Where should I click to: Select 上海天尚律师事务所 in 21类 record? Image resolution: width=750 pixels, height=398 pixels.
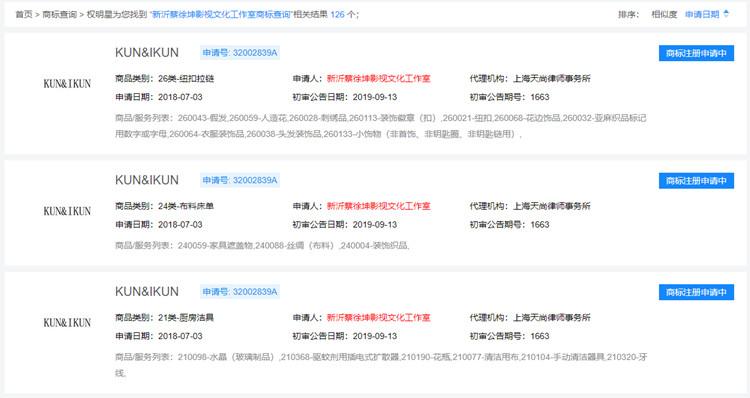tap(551, 317)
